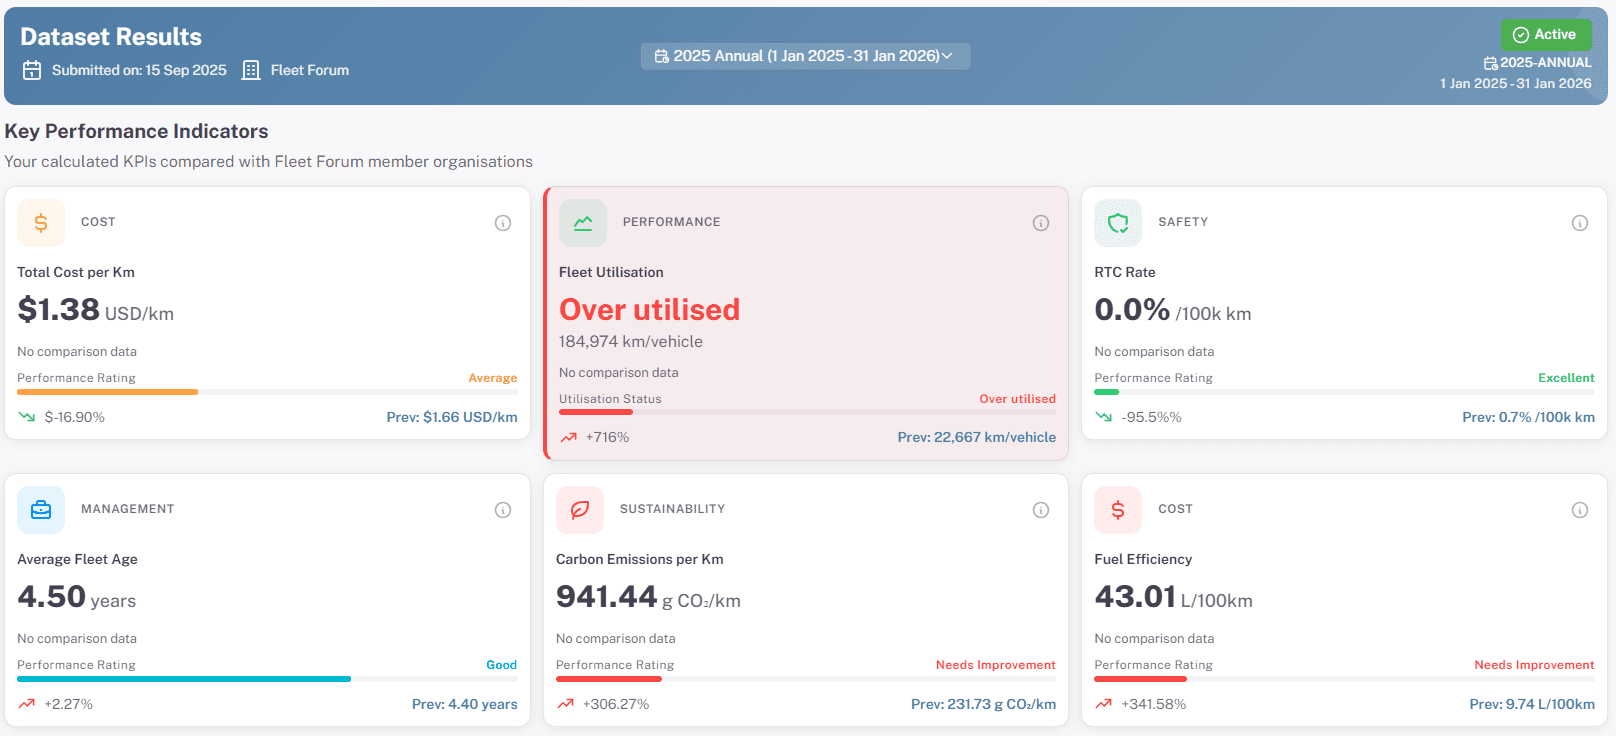This screenshot has height=736, width=1616.
Task: Click the 941.44 g CO₂/km value
Action: pyautogui.click(x=648, y=597)
